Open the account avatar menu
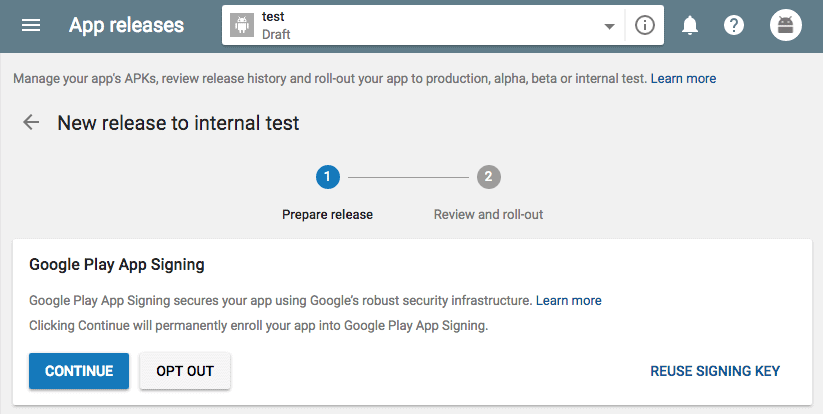The image size is (823, 414). 785,25
